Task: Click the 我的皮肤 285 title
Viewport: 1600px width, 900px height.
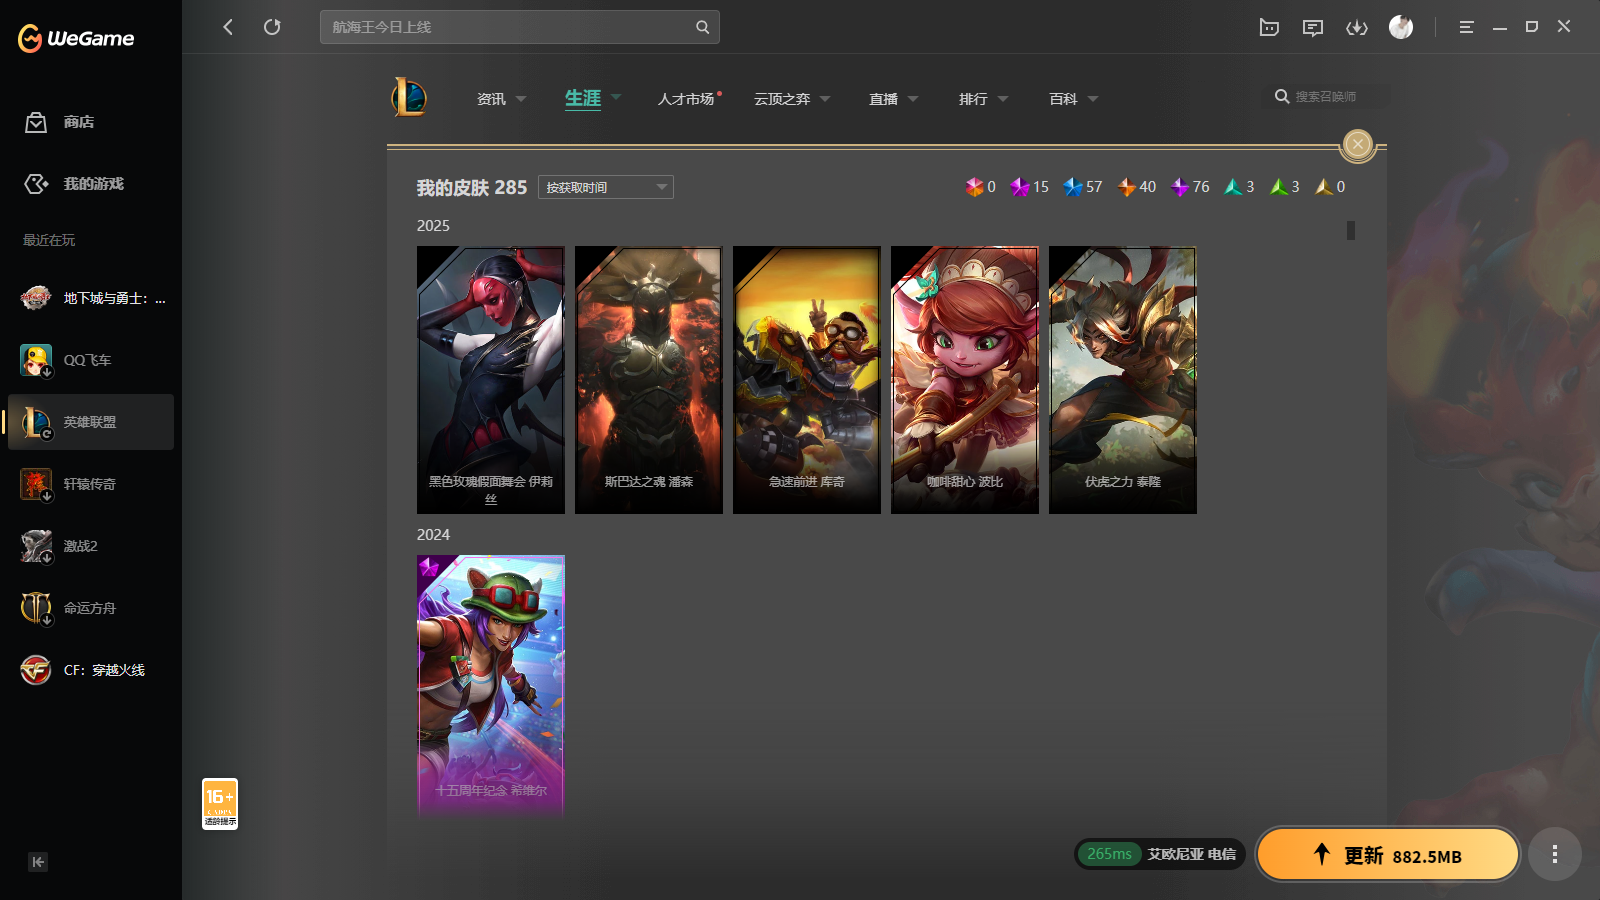Action: (x=472, y=188)
